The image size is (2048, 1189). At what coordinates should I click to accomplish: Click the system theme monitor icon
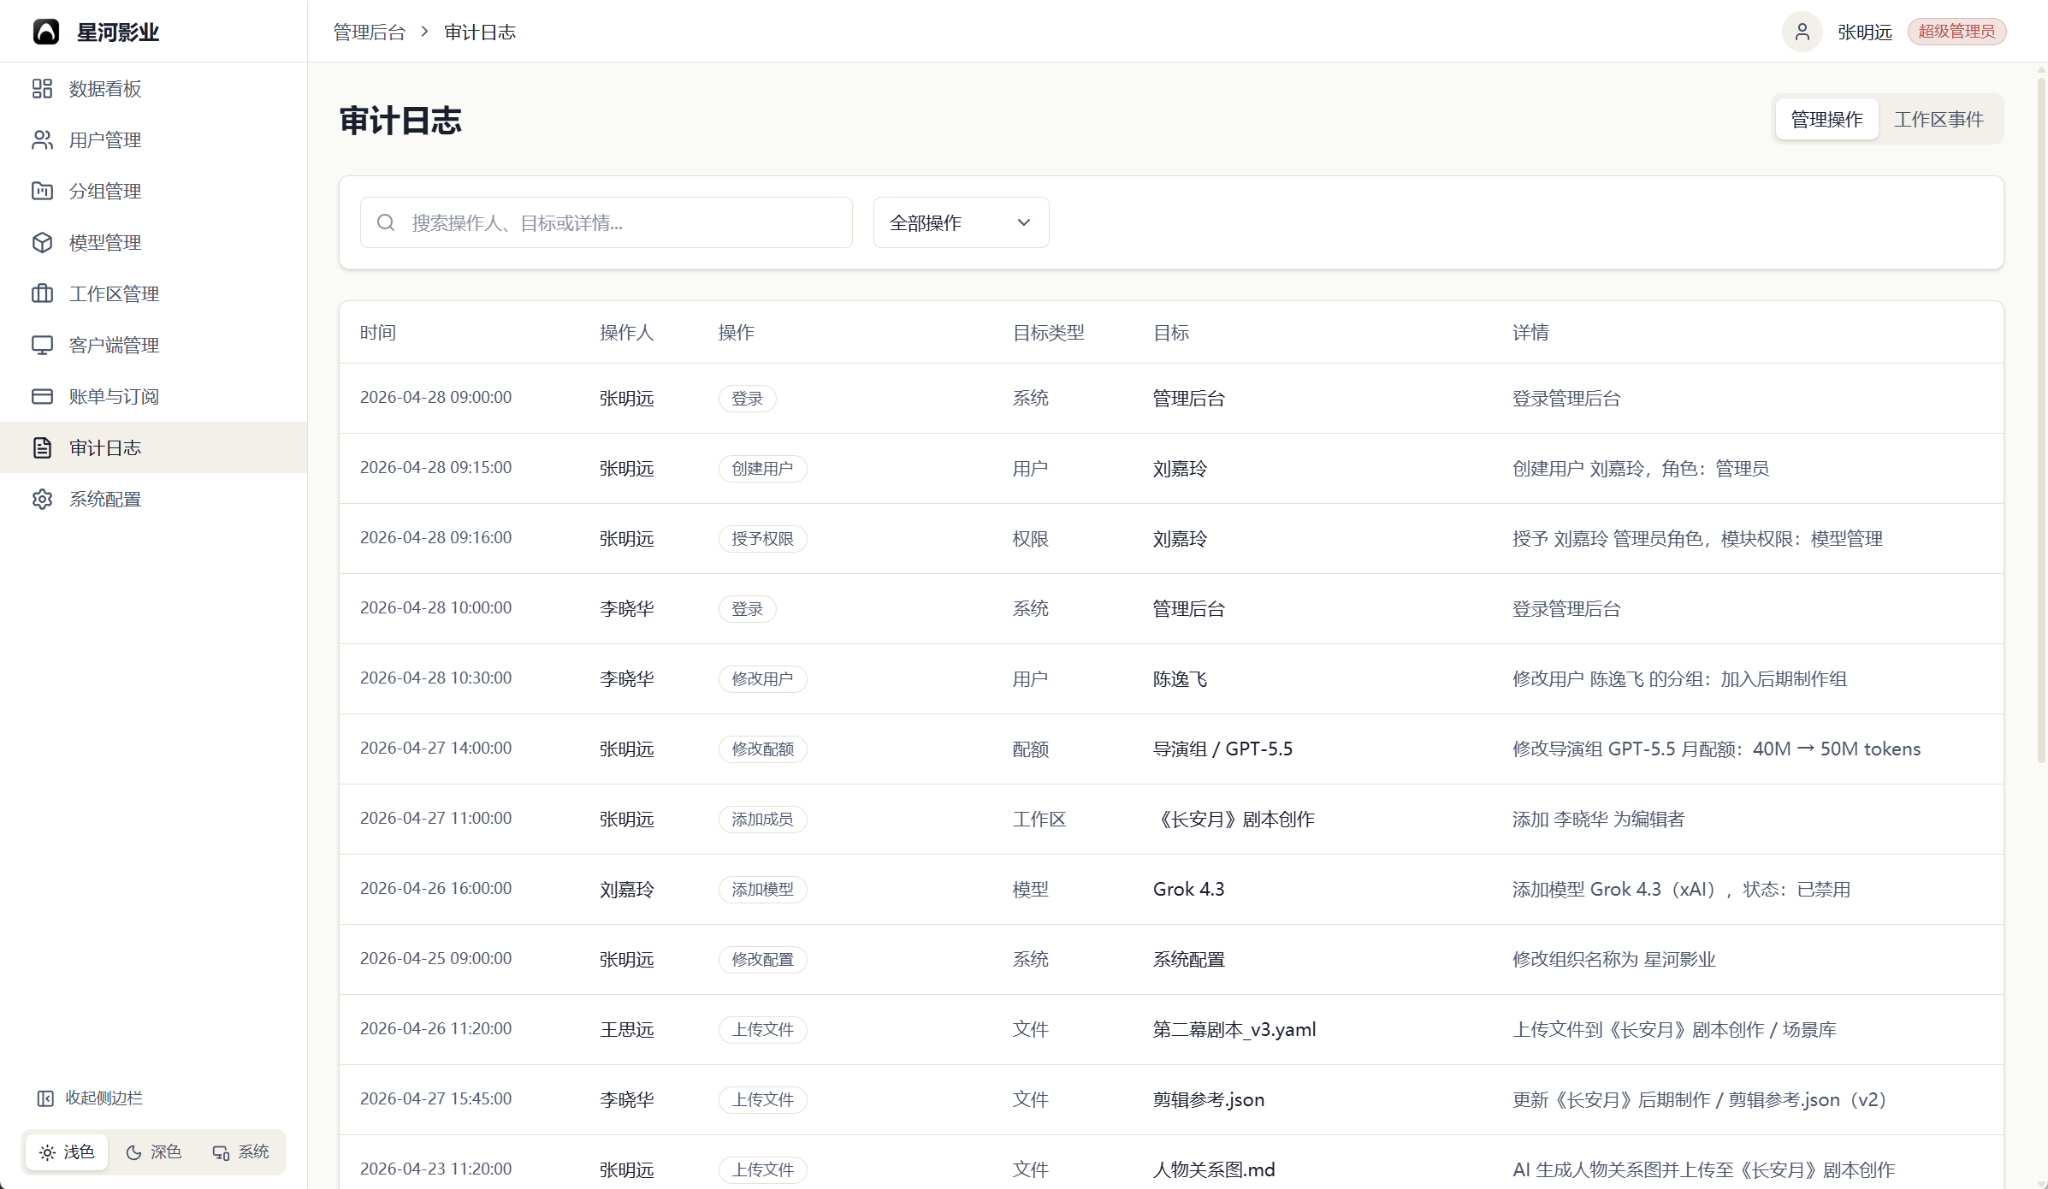[x=221, y=1153]
